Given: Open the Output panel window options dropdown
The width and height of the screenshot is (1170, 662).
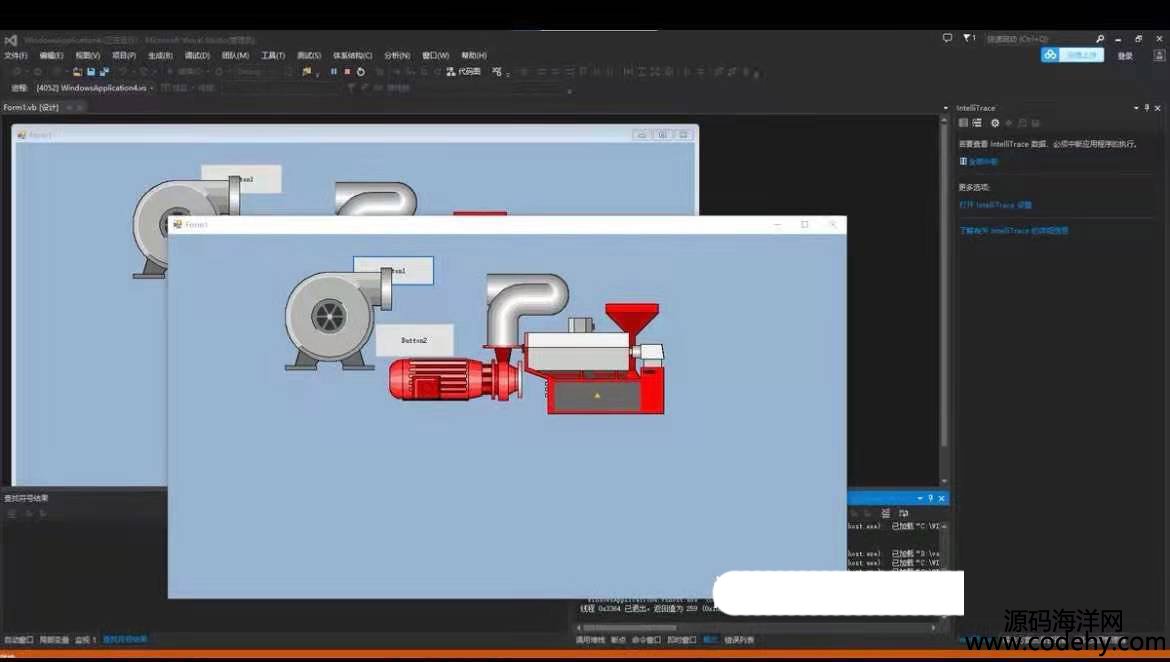Looking at the screenshot, I should (919, 498).
